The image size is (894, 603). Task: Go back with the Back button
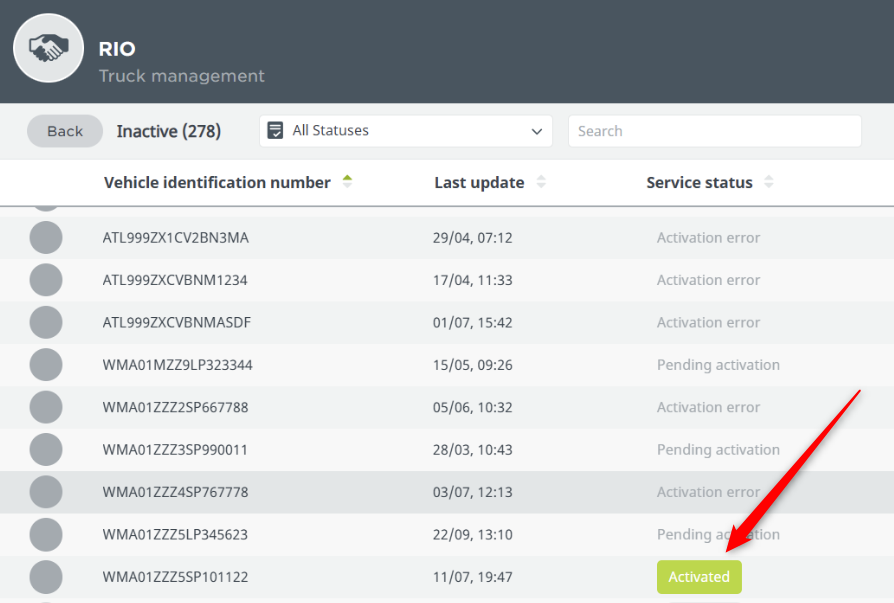point(65,131)
